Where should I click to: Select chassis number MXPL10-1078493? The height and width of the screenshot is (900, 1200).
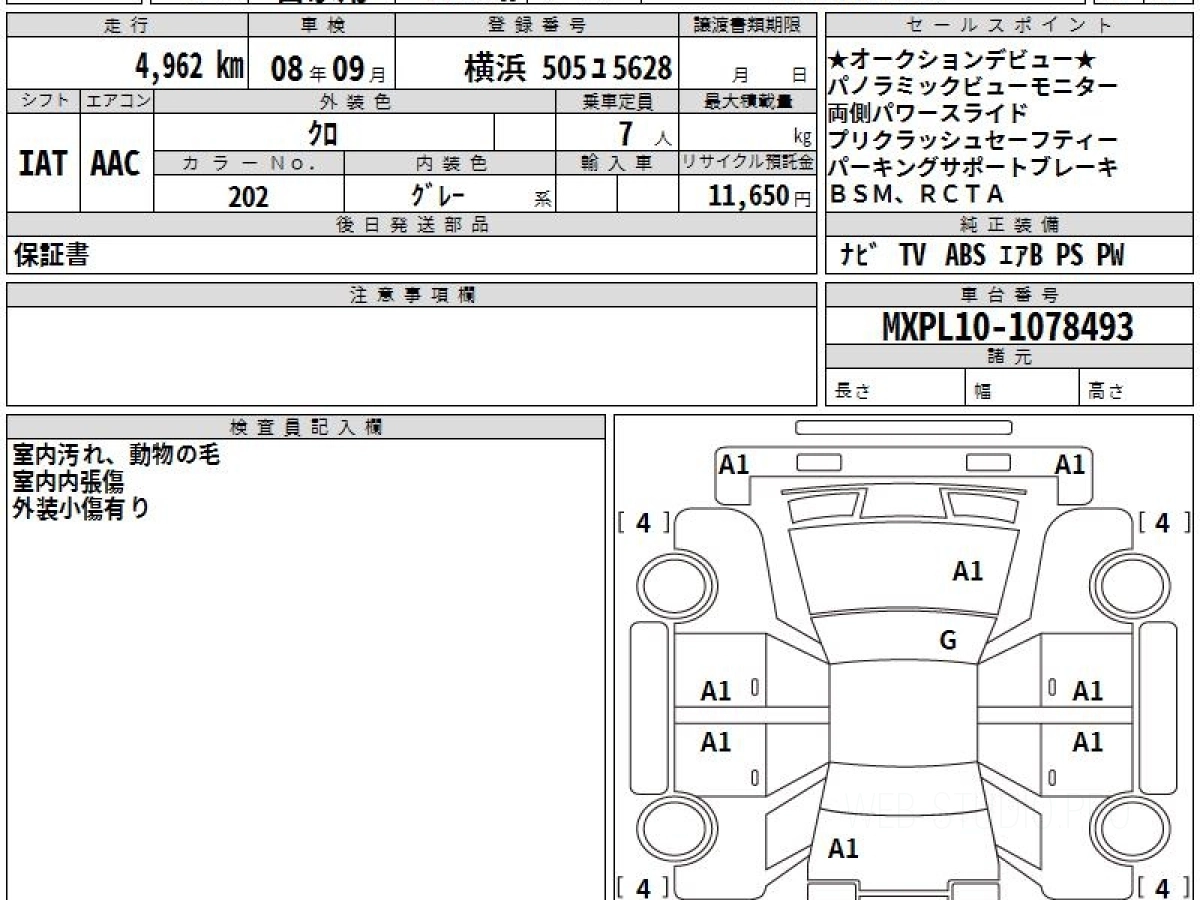tap(1008, 326)
